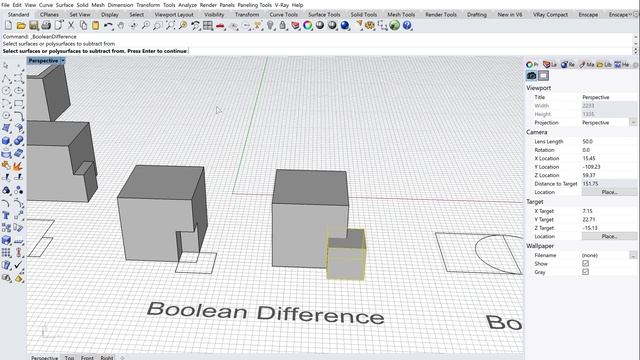Screen dimensions: 640x360
Task: Switch to the Drafting toolbar tab
Action: click(x=477, y=14)
